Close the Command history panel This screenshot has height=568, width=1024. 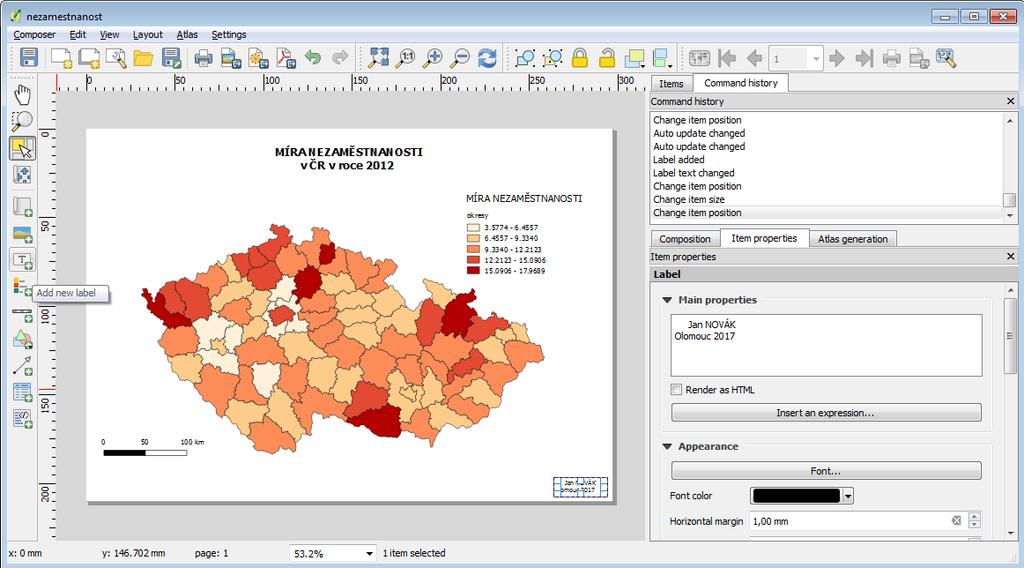1010,101
